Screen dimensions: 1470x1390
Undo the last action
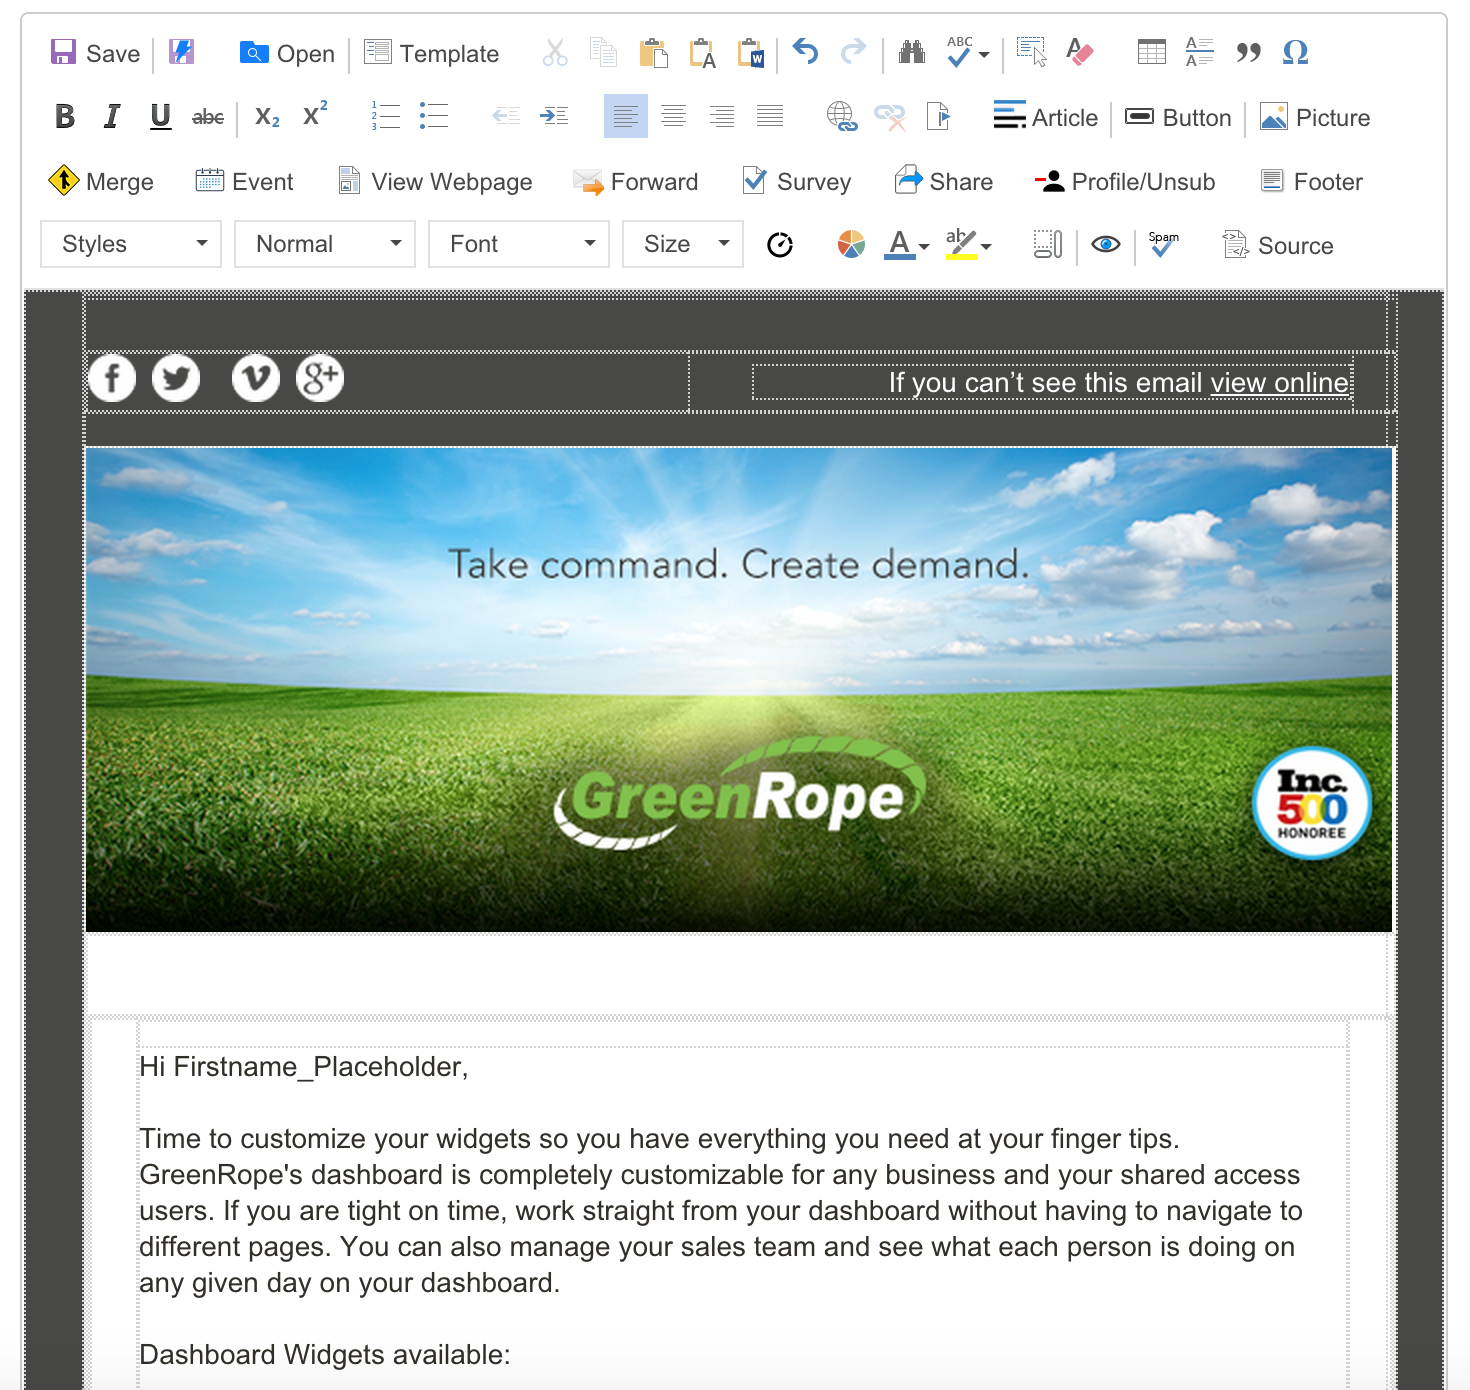(x=805, y=52)
